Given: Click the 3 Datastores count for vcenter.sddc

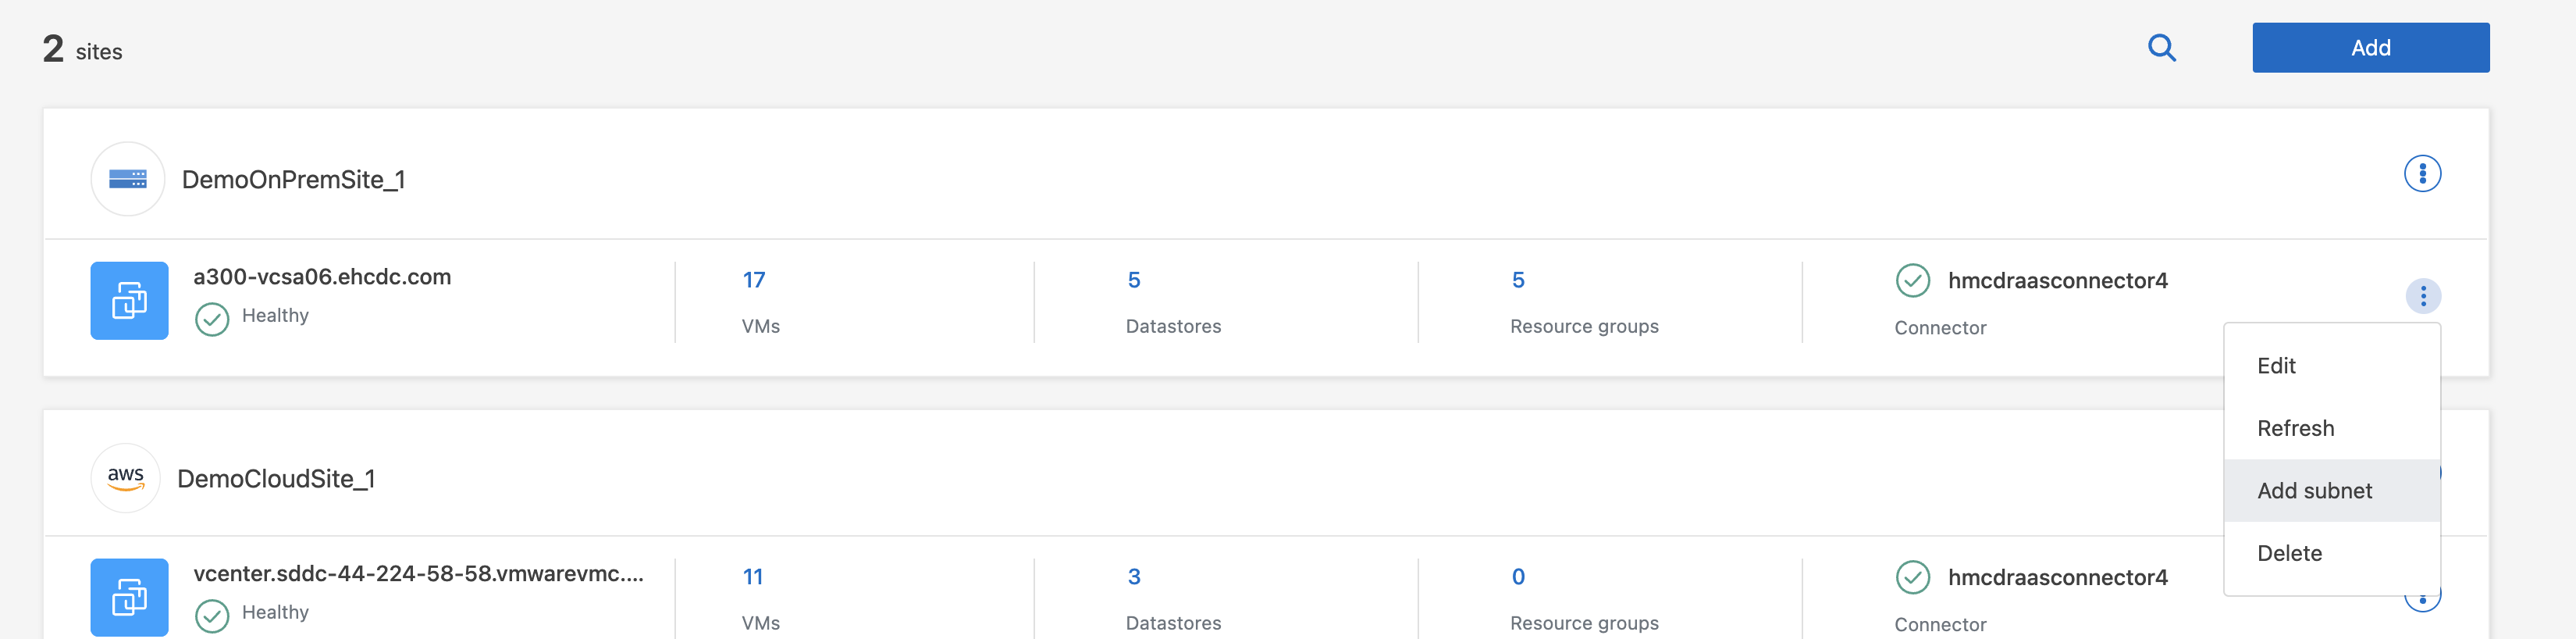Looking at the screenshot, I should point(1133,577).
